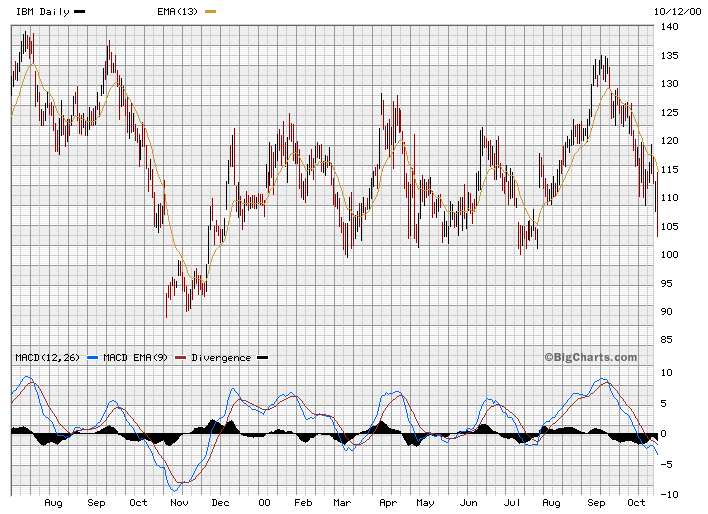The height and width of the screenshot is (514, 708).
Task: Pick the Apr month marker
Action: pos(387,504)
